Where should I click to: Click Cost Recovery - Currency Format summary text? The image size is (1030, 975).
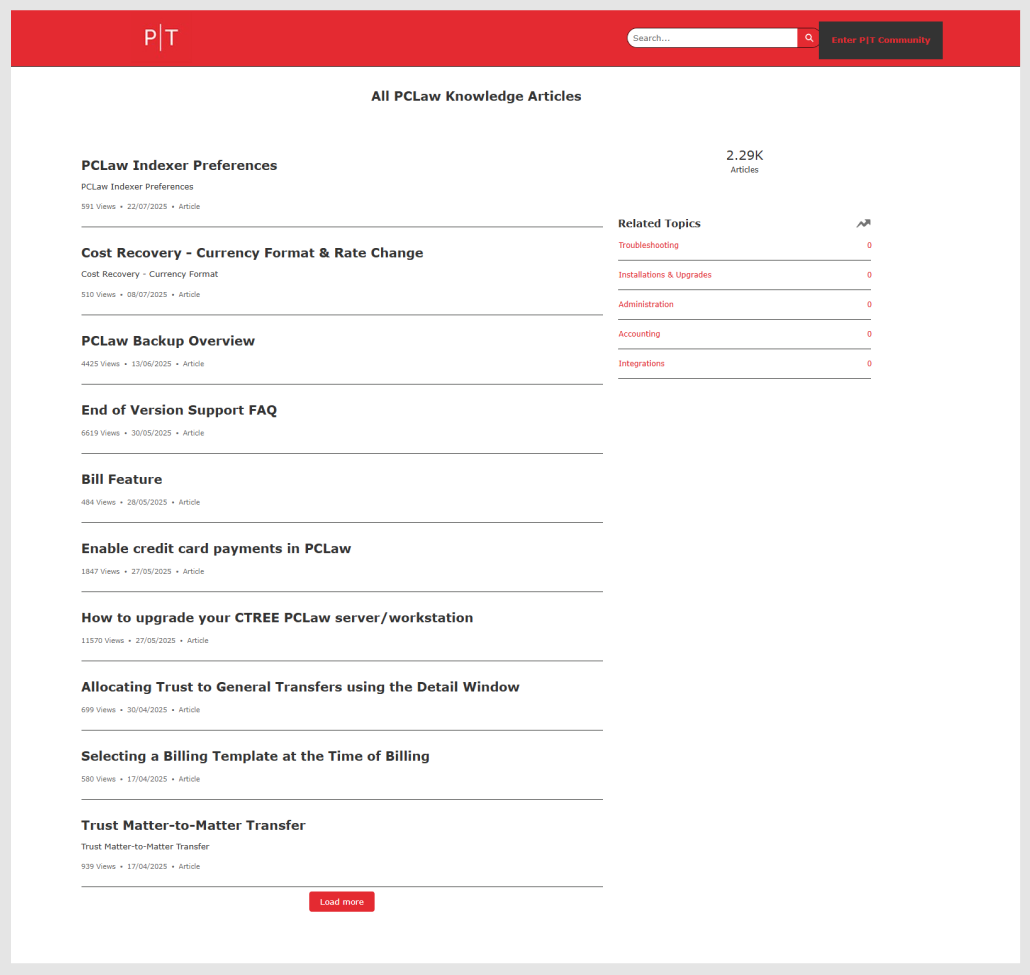point(150,274)
